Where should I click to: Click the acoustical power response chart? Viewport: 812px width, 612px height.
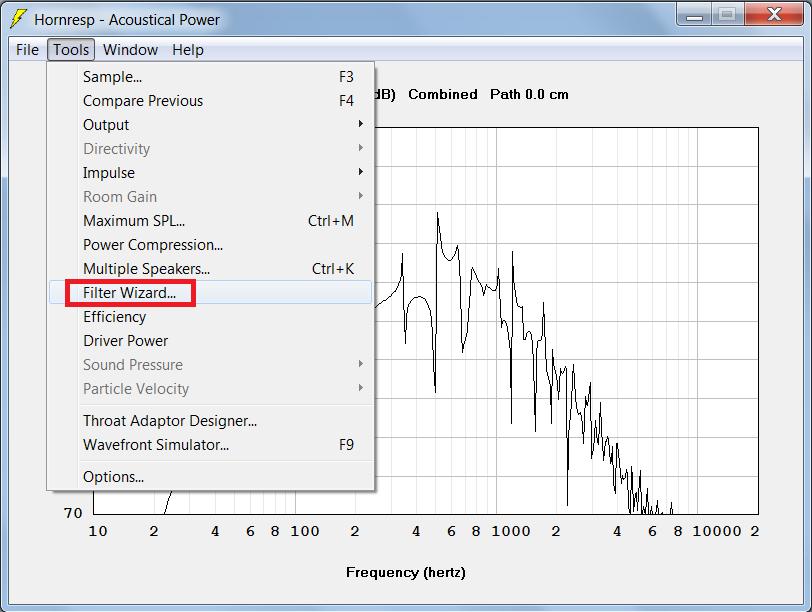point(567,321)
